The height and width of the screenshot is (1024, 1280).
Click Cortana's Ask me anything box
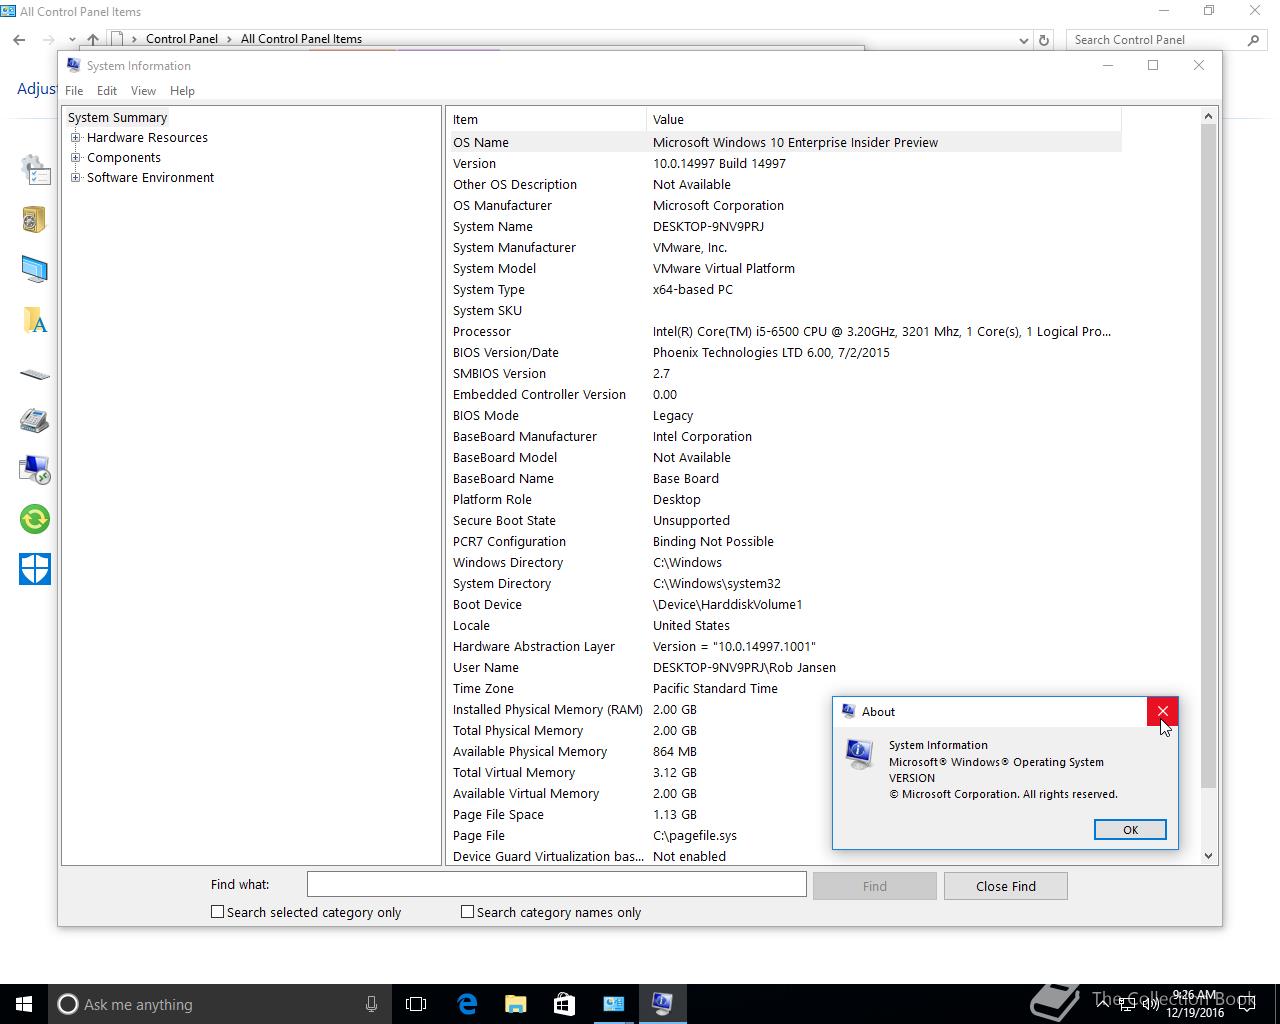(x=219, y=1004)
